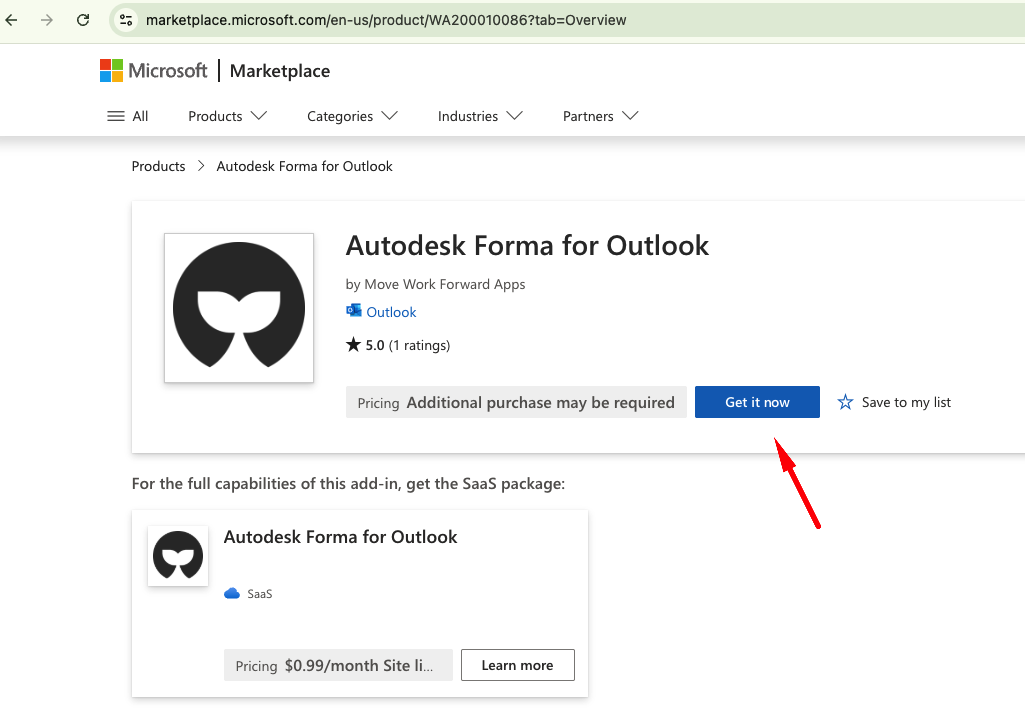The image size is (1025, 723).
Task: Expand the Products dropdown menu
Action: click(x=227, y=116)
